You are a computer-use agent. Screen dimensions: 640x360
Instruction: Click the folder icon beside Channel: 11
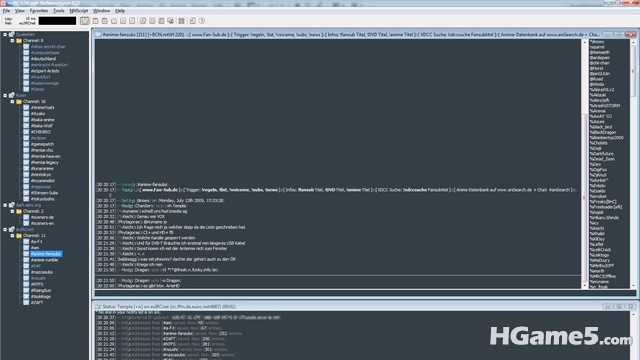19,236
